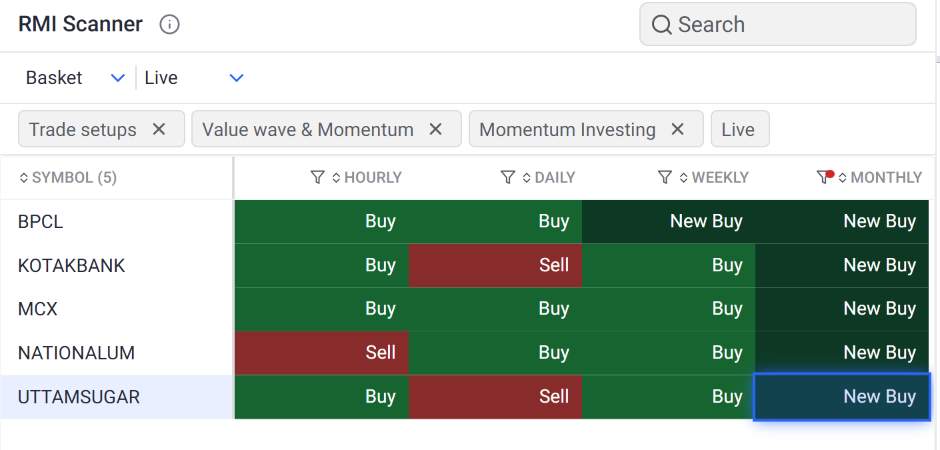Select the Live filter chip
Screen dimensions: 940x450
pos(739,130)
